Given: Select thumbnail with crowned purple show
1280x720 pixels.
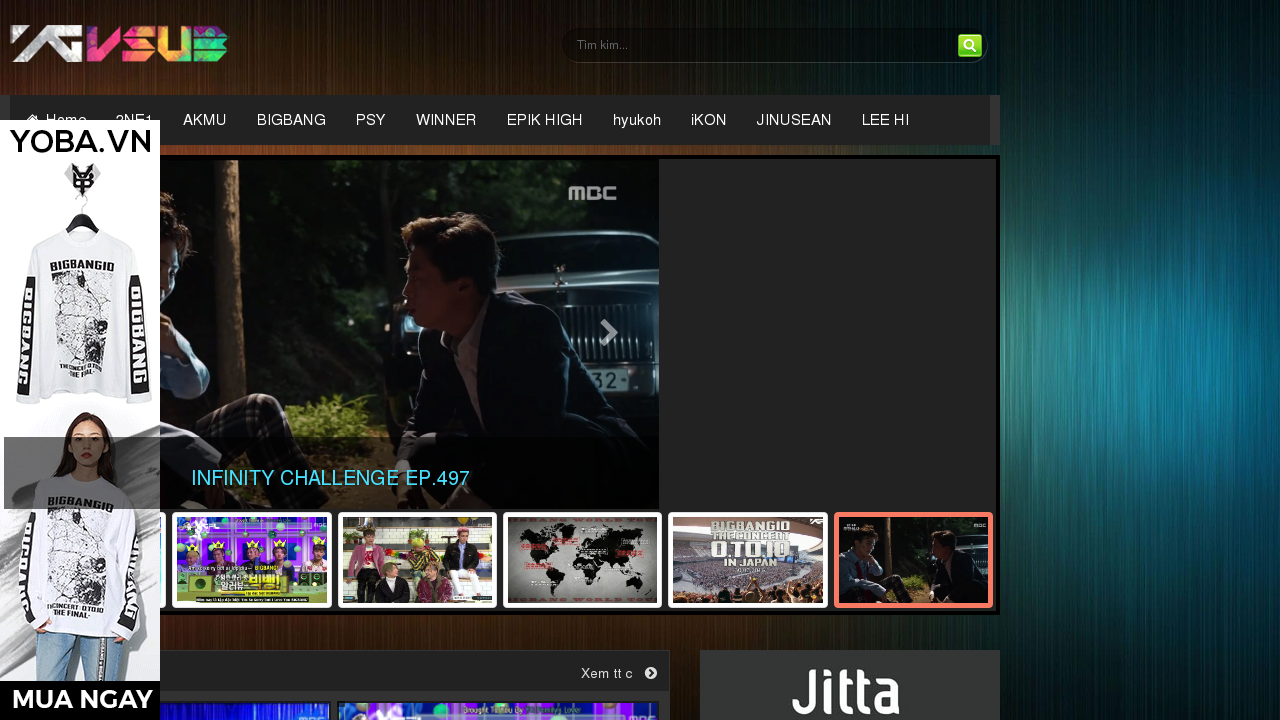Looking at the screenshot, I should click(x=252, y=560).
